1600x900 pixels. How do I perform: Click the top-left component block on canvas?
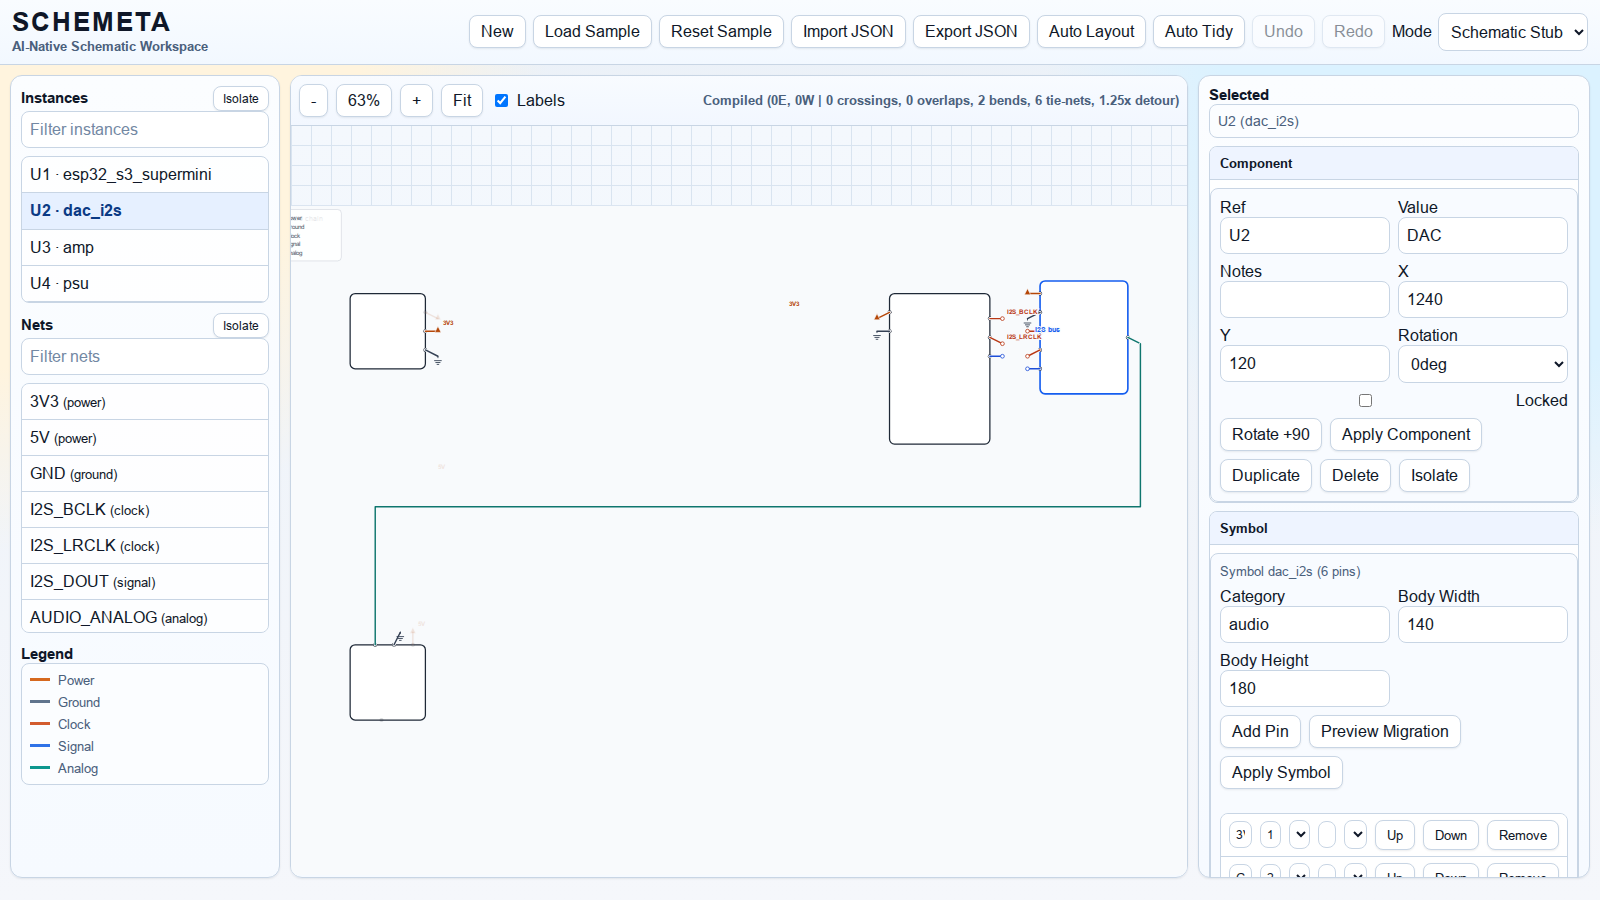pyautogui.click(x=387, y=331)
